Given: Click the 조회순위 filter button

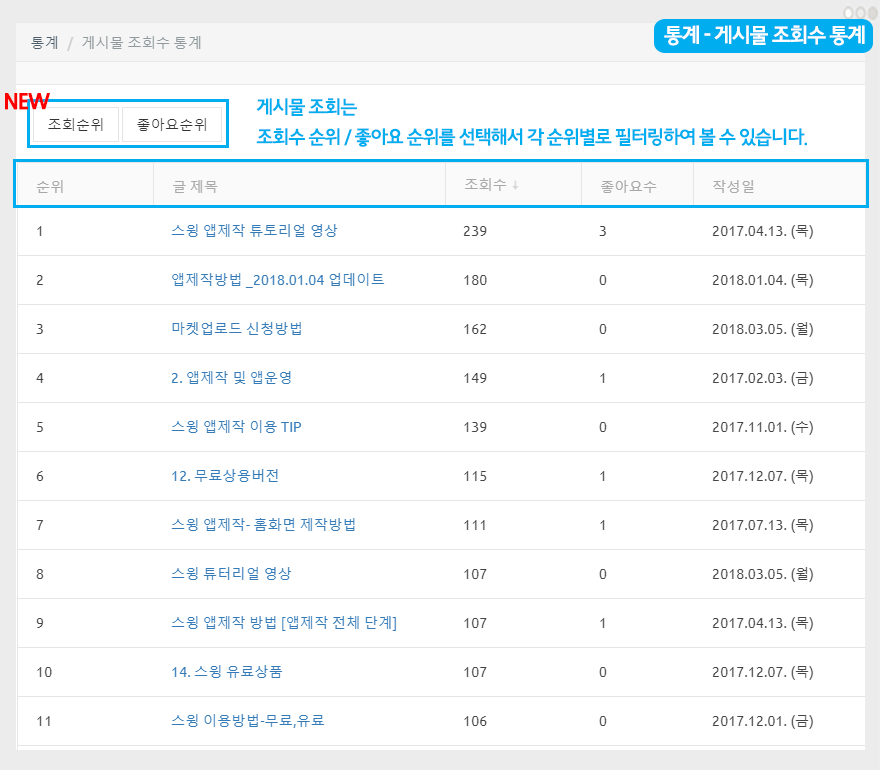Looking at the screenshot, I should click(76, 125).
